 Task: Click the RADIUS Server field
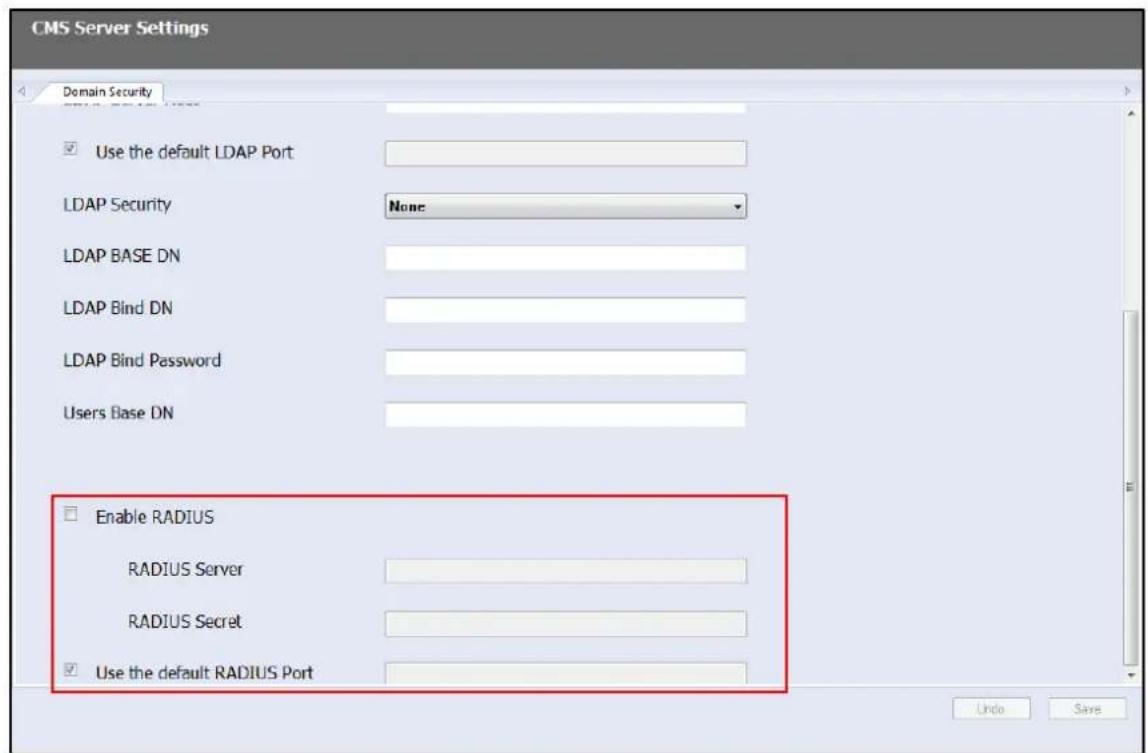(x=566, y=571)
